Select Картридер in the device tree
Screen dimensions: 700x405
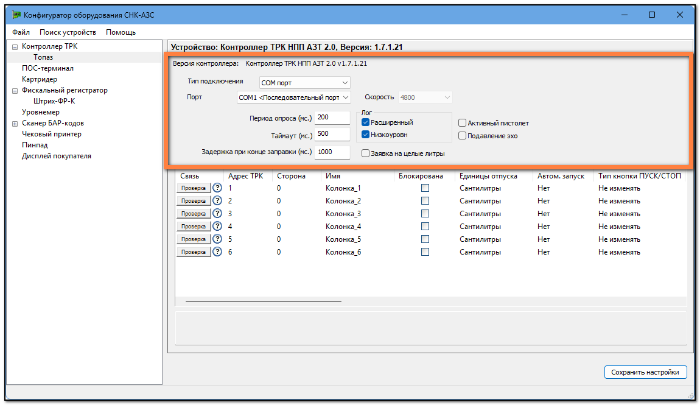coord(39,79)
